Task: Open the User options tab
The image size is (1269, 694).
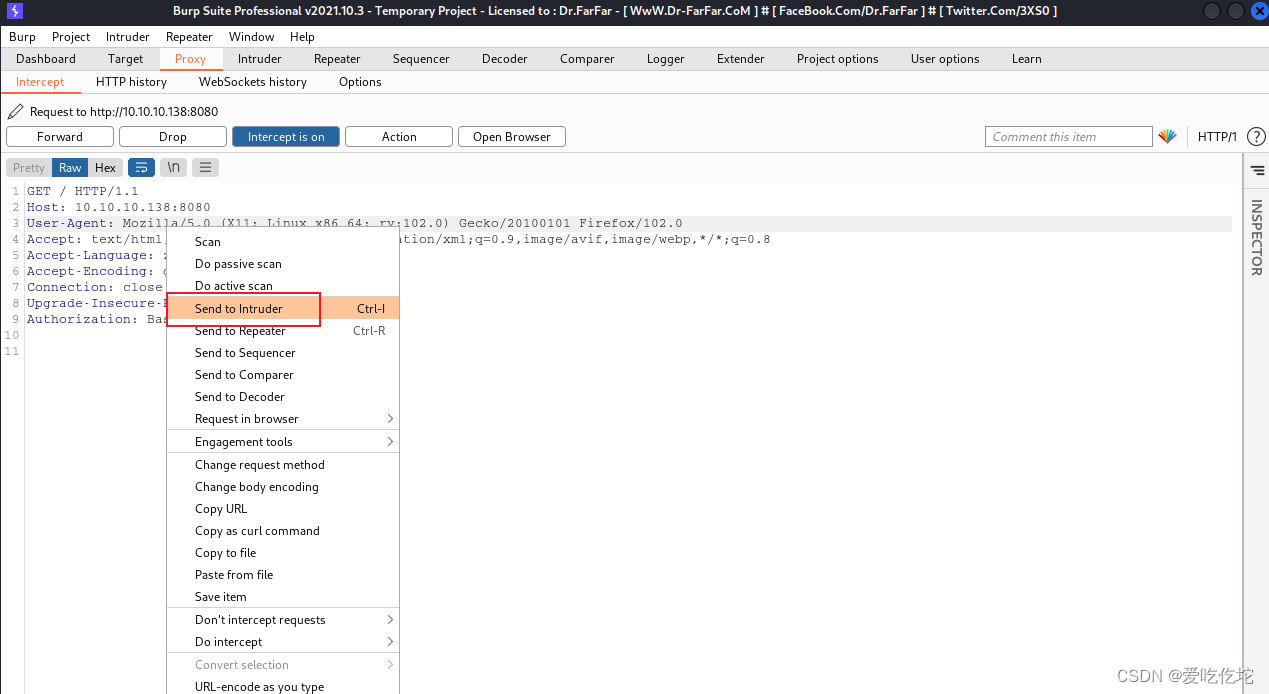Action: tap(945, 59)
